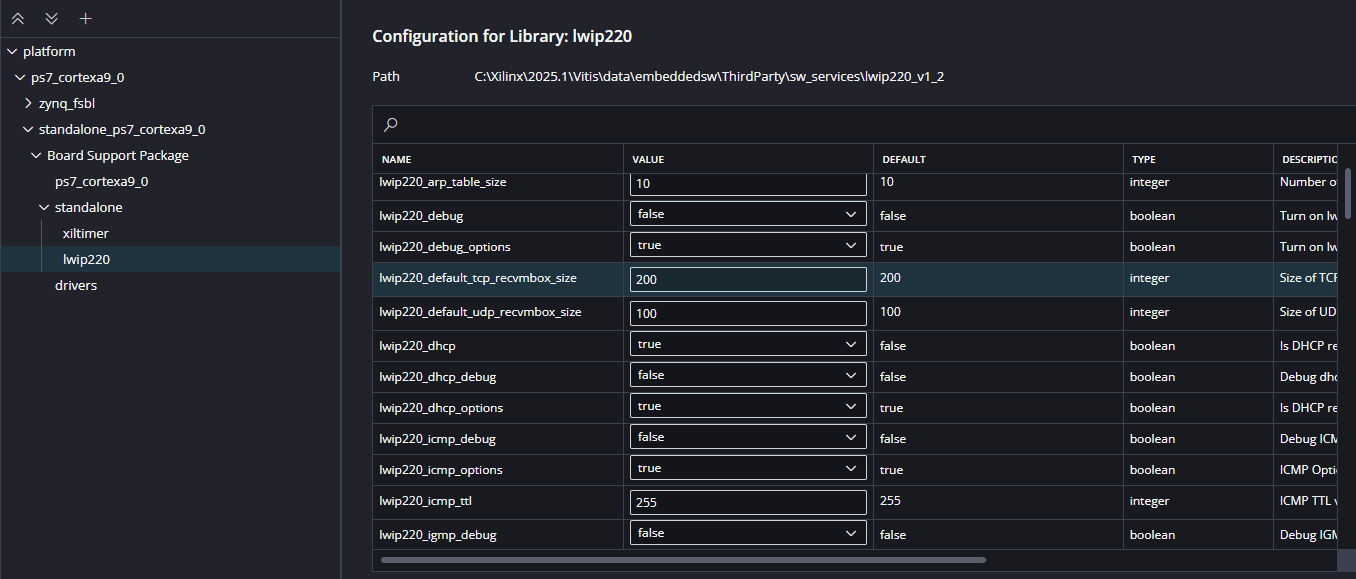Click the lwip220_default_udp_recvmbox_size input field
The image size is (1356, 579).
748,313
